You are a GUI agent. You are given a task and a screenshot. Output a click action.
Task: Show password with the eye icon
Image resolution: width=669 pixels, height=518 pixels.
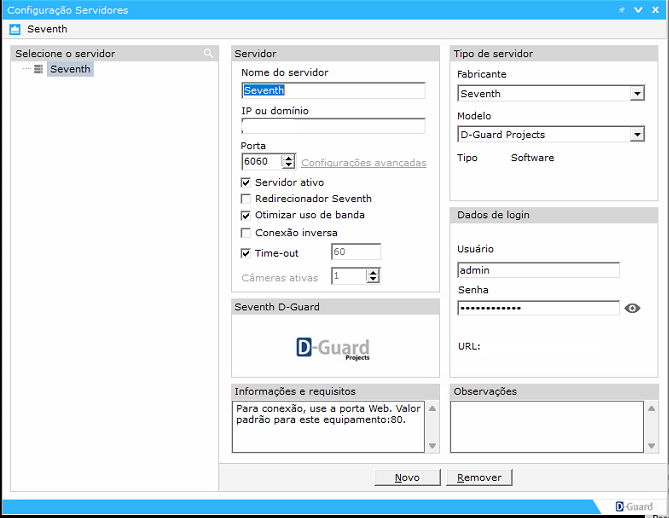[632, 309]
